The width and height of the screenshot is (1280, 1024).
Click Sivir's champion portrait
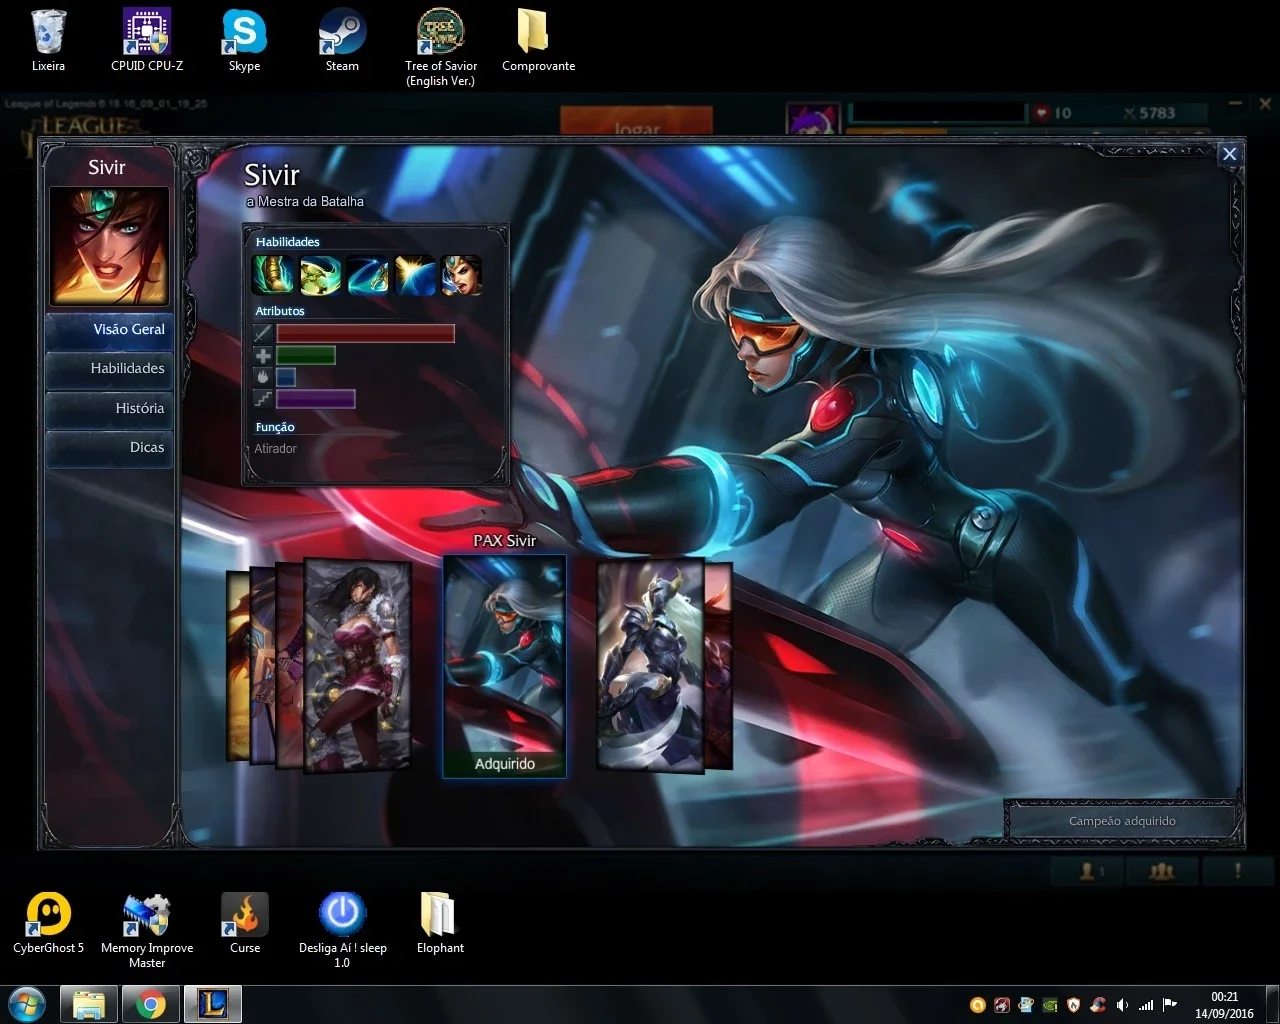click(x=109, y=246)
